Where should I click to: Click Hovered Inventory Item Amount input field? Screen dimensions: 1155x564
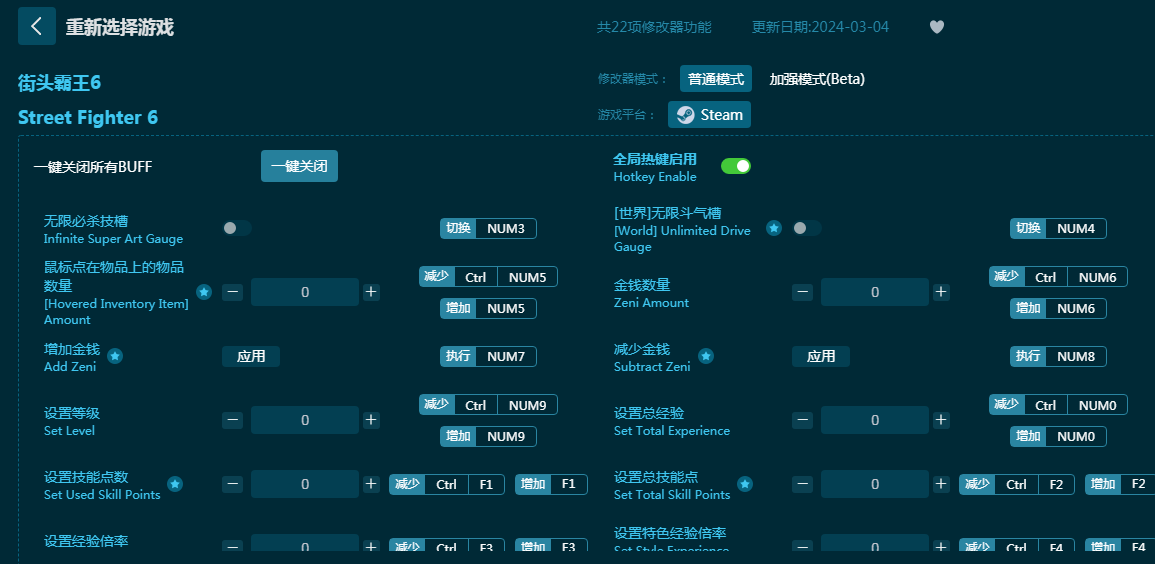305,292
